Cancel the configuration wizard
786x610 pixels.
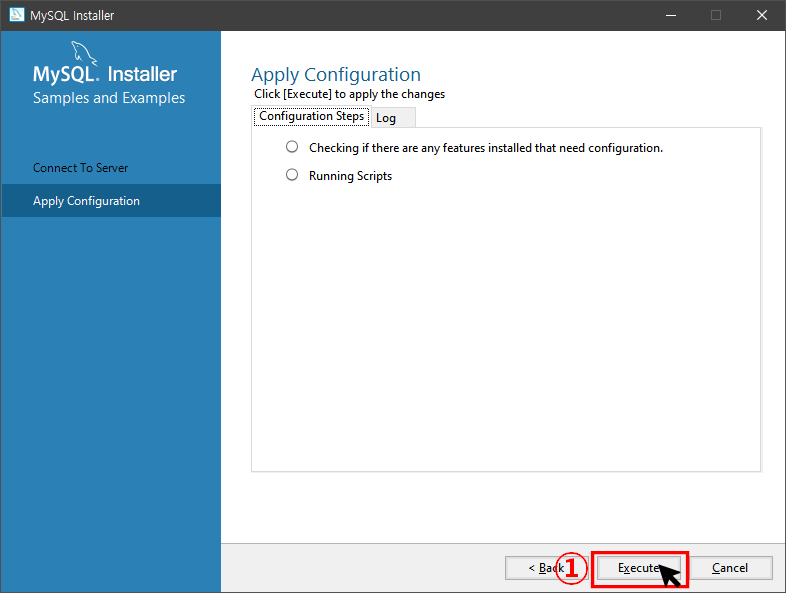point(730,568)
